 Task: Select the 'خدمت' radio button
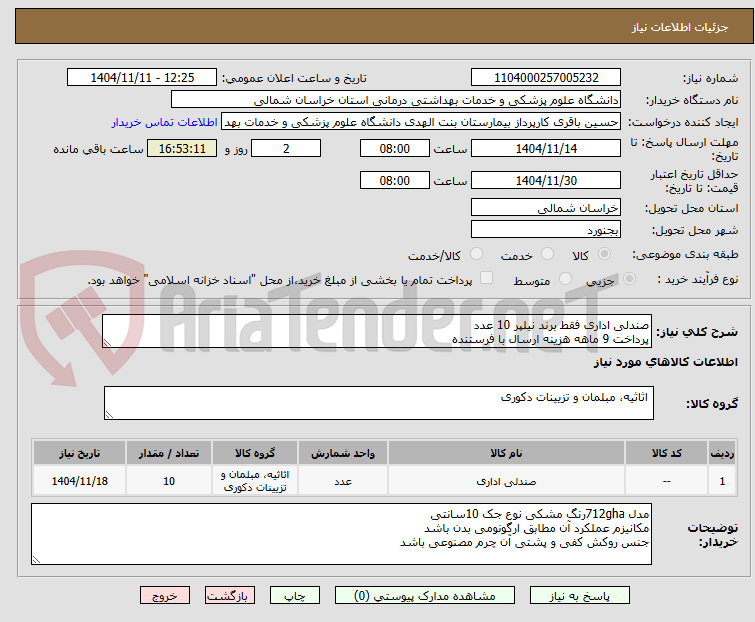pos(547,253)
